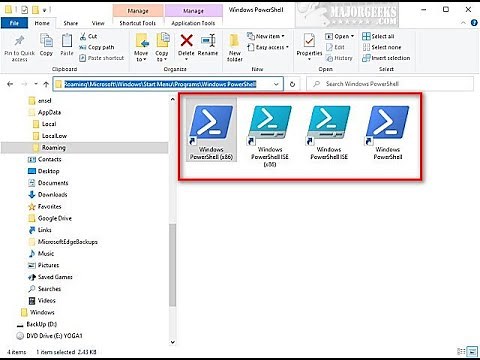Screen dimensions: 480x360
Task: Open the LocalLow folder in tree
Action: coord(50,136)
